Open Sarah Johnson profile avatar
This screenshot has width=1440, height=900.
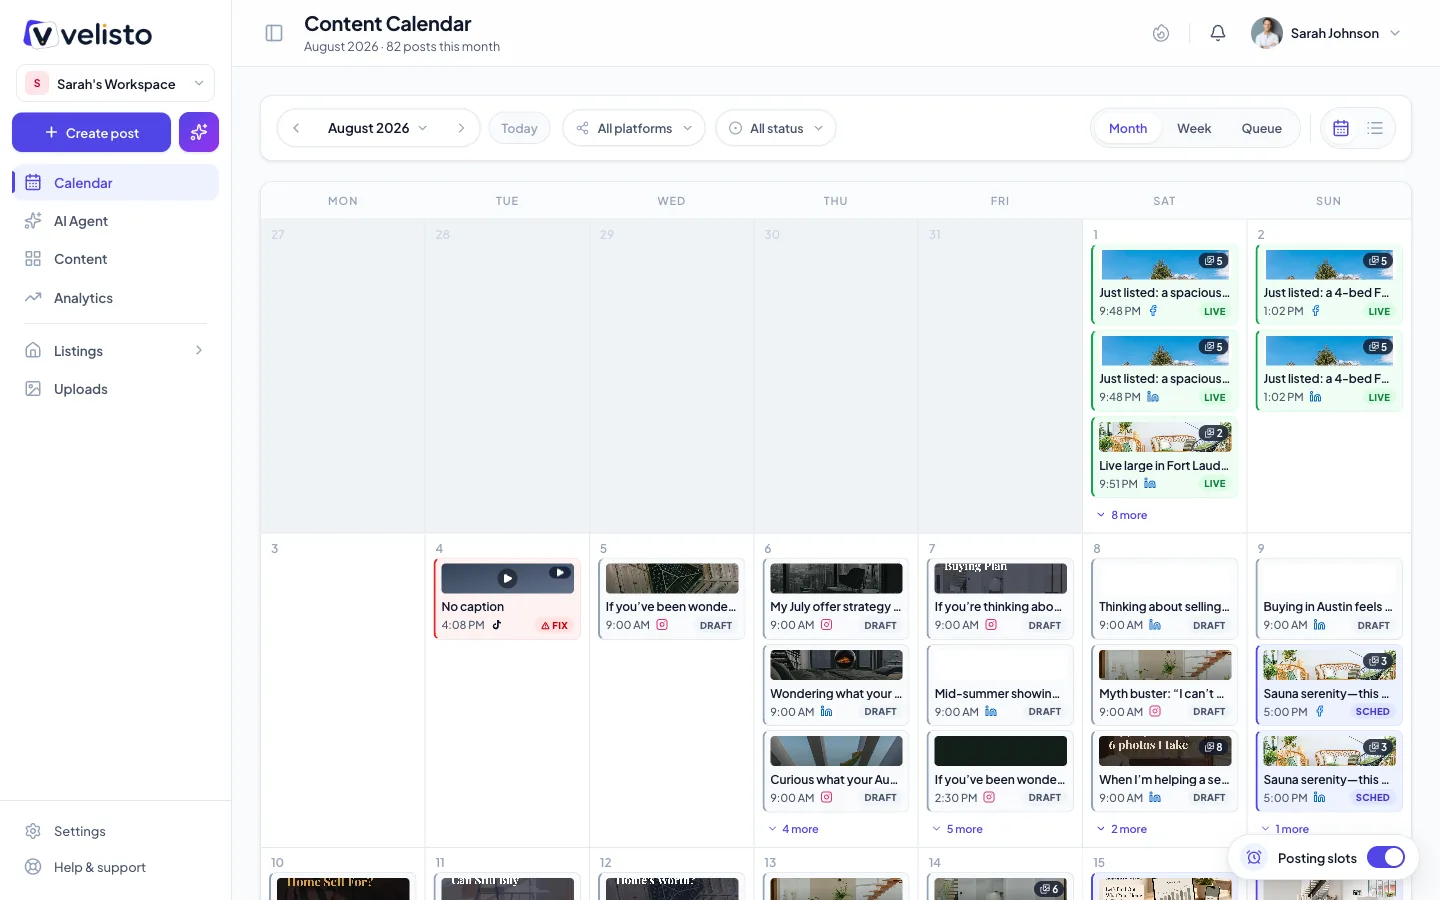[x=1267, y=33]
